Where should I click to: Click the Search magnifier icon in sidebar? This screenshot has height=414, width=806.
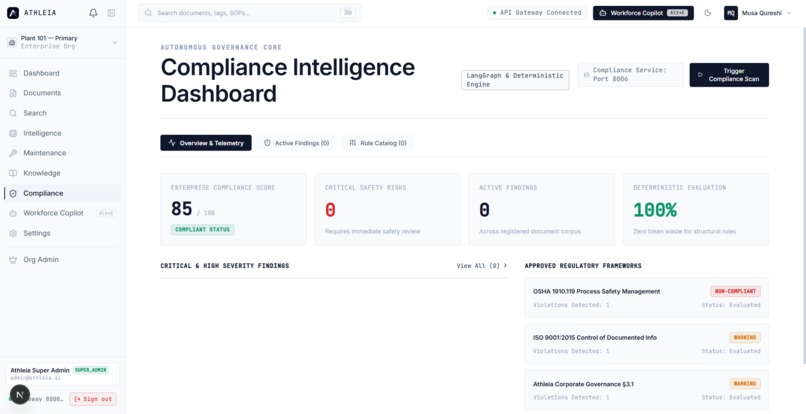pyautogui.click(x=13, y=113)
